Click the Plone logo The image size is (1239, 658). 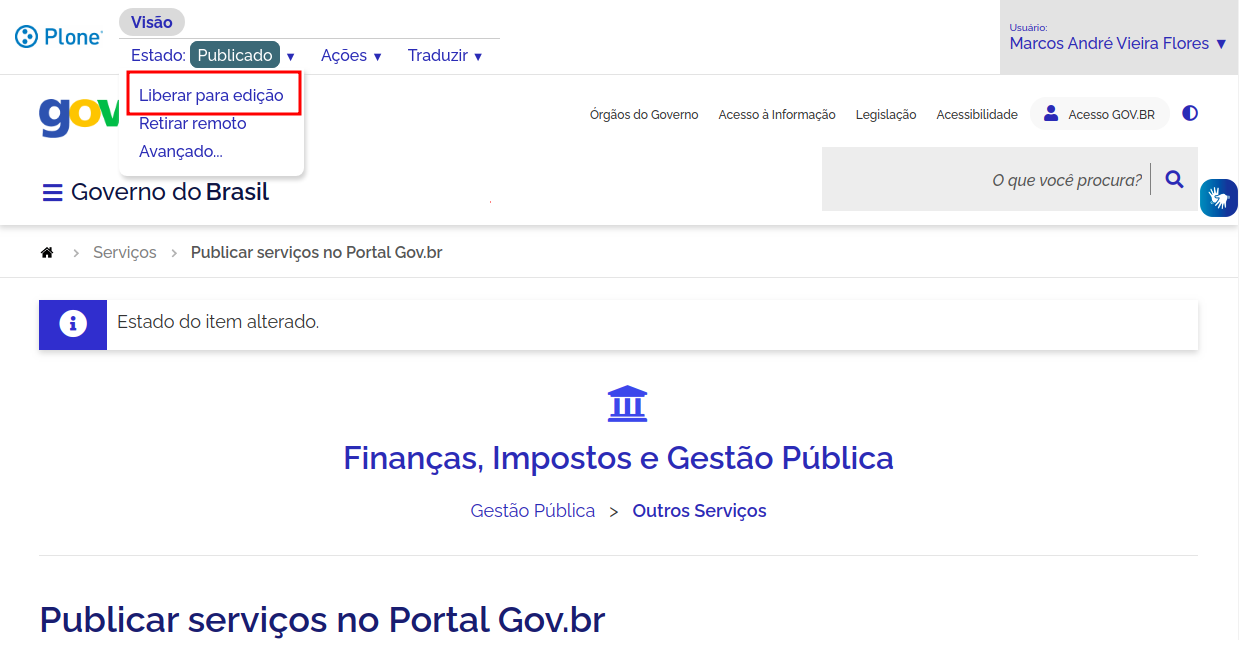59,37
